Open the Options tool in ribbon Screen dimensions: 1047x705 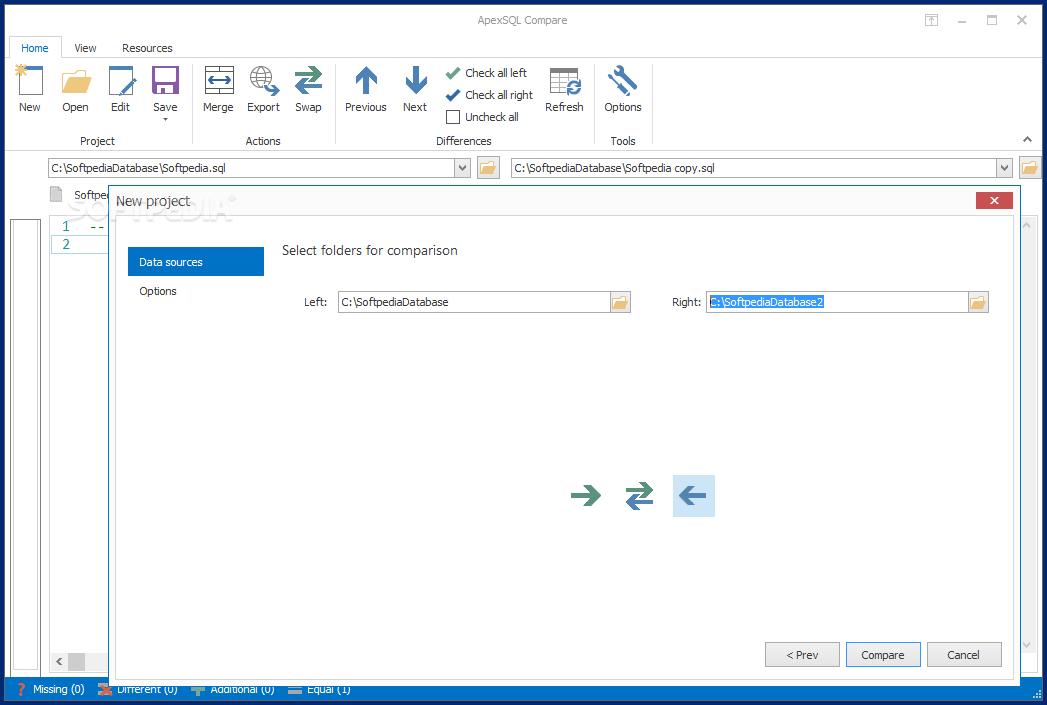pyautogui.click(x=622, y=89)
